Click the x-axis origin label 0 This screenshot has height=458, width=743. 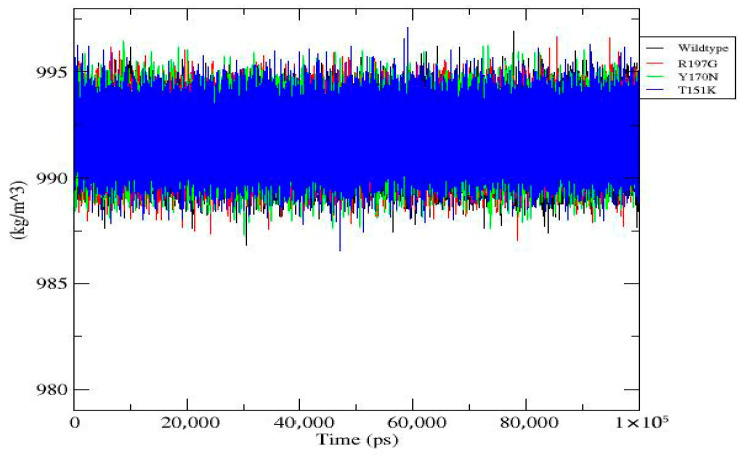click(x=74, y=422)
